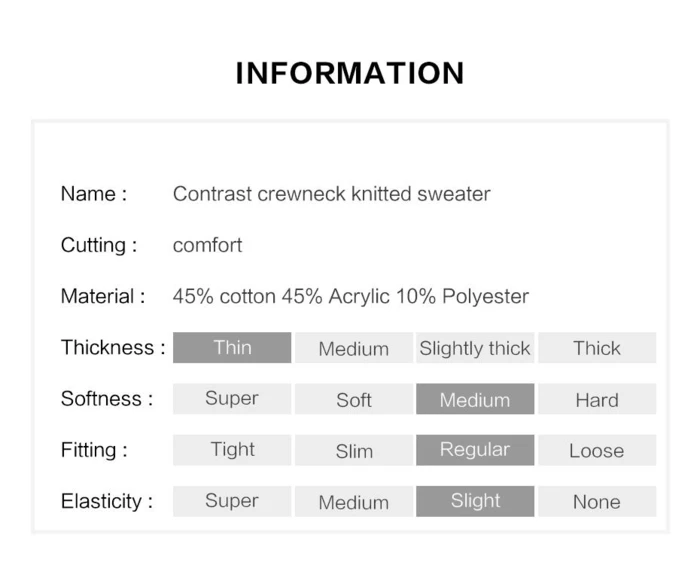Click Medium in the Elasticity row
Viewport: 700px width, 562px height.
click(353, 501)
